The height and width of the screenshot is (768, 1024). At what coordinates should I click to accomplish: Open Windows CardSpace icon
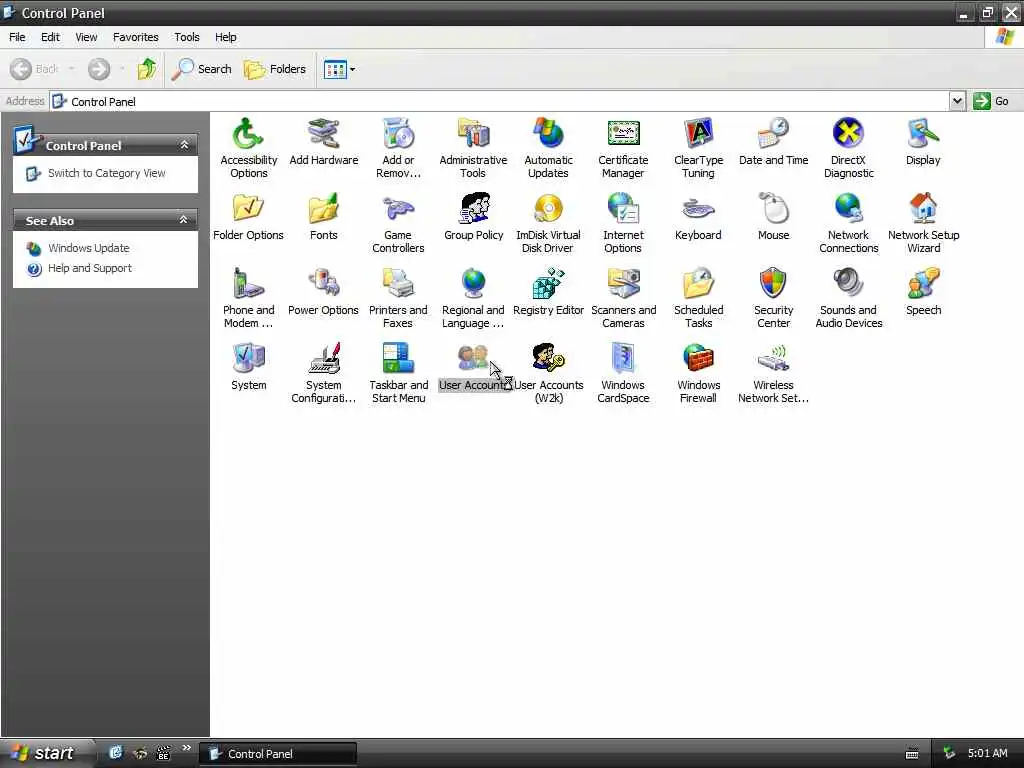tap(623, 359)
